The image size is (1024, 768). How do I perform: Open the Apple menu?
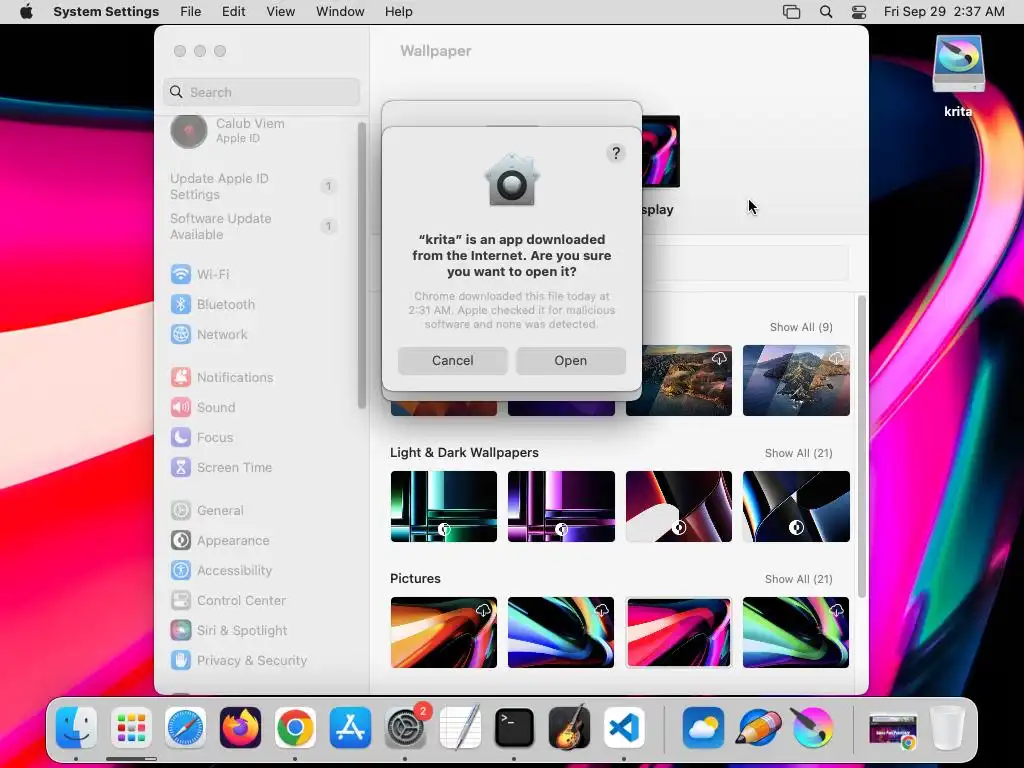click(26, 12)
